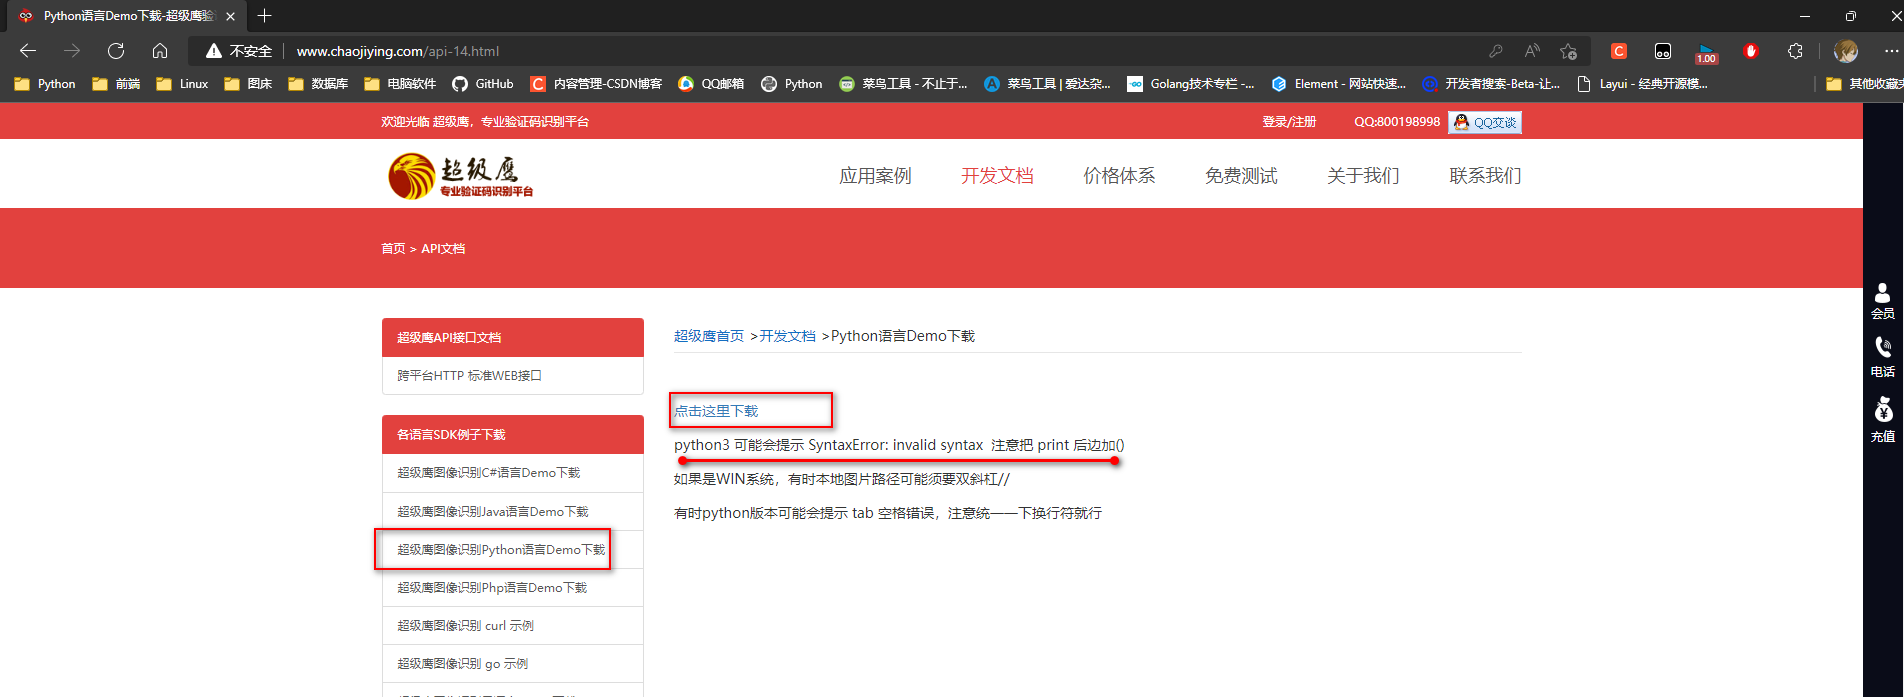
Task: Expand the 电脑软件 bookmarks folder
Action: point(400,84)
